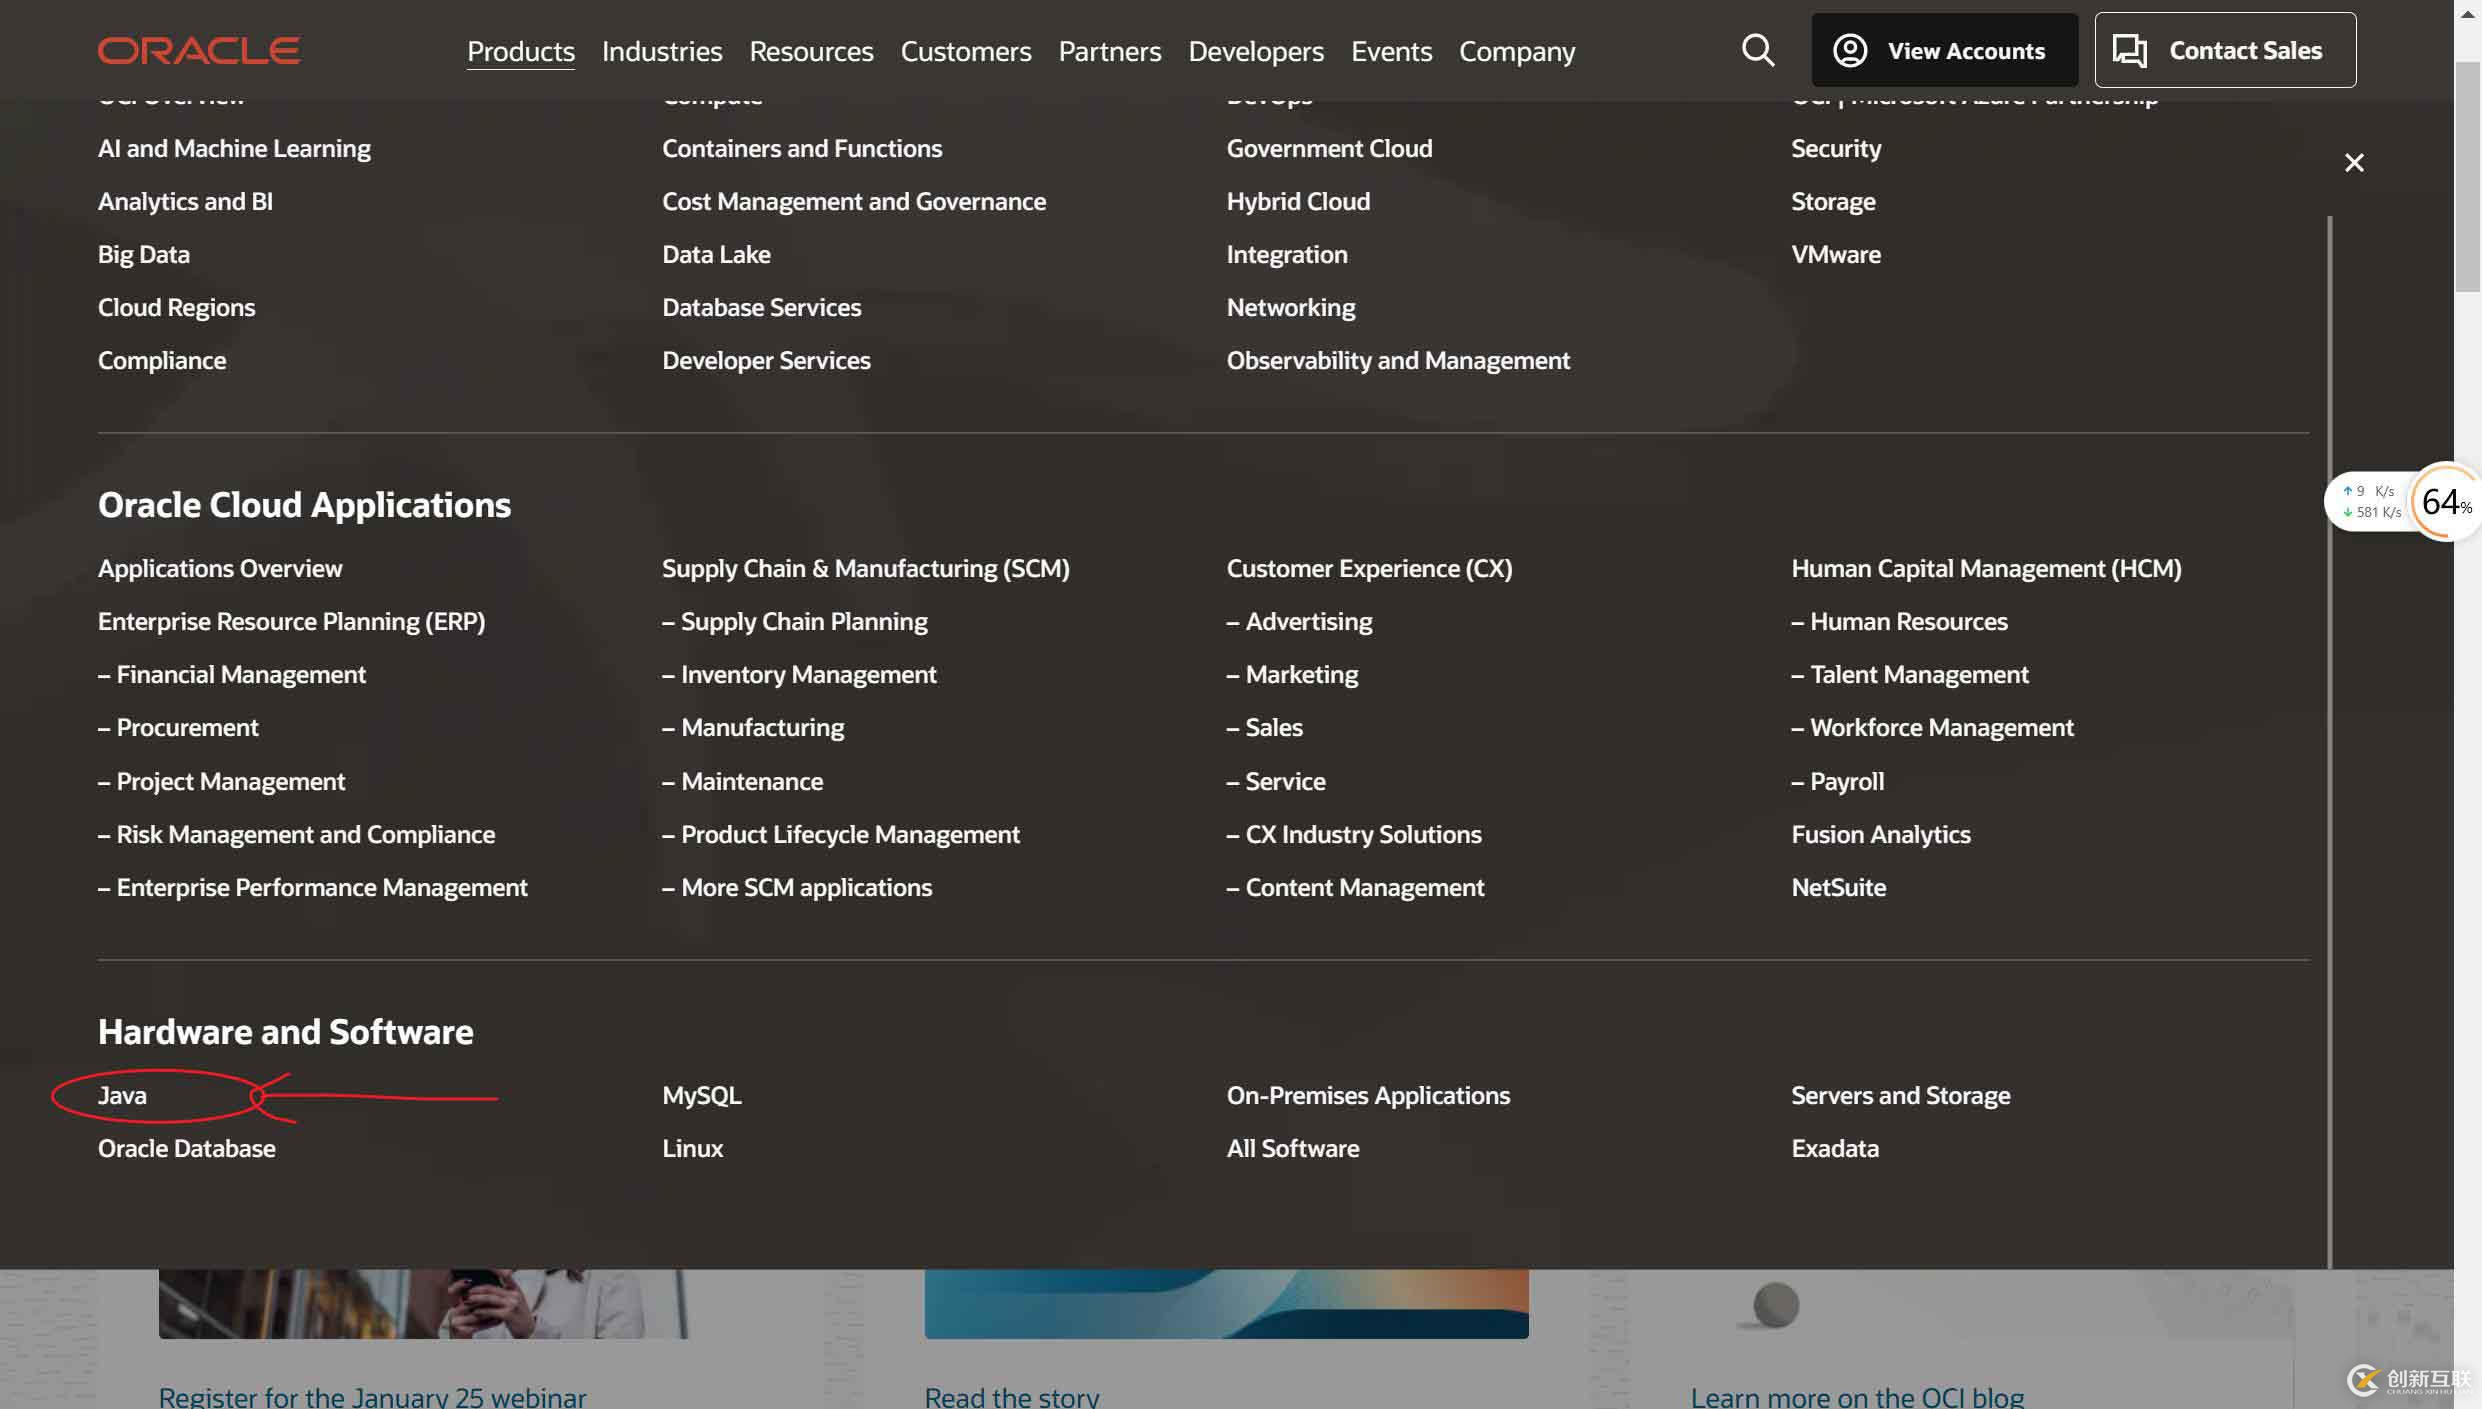Click the webinar thumbnail image

(423, 1304)
